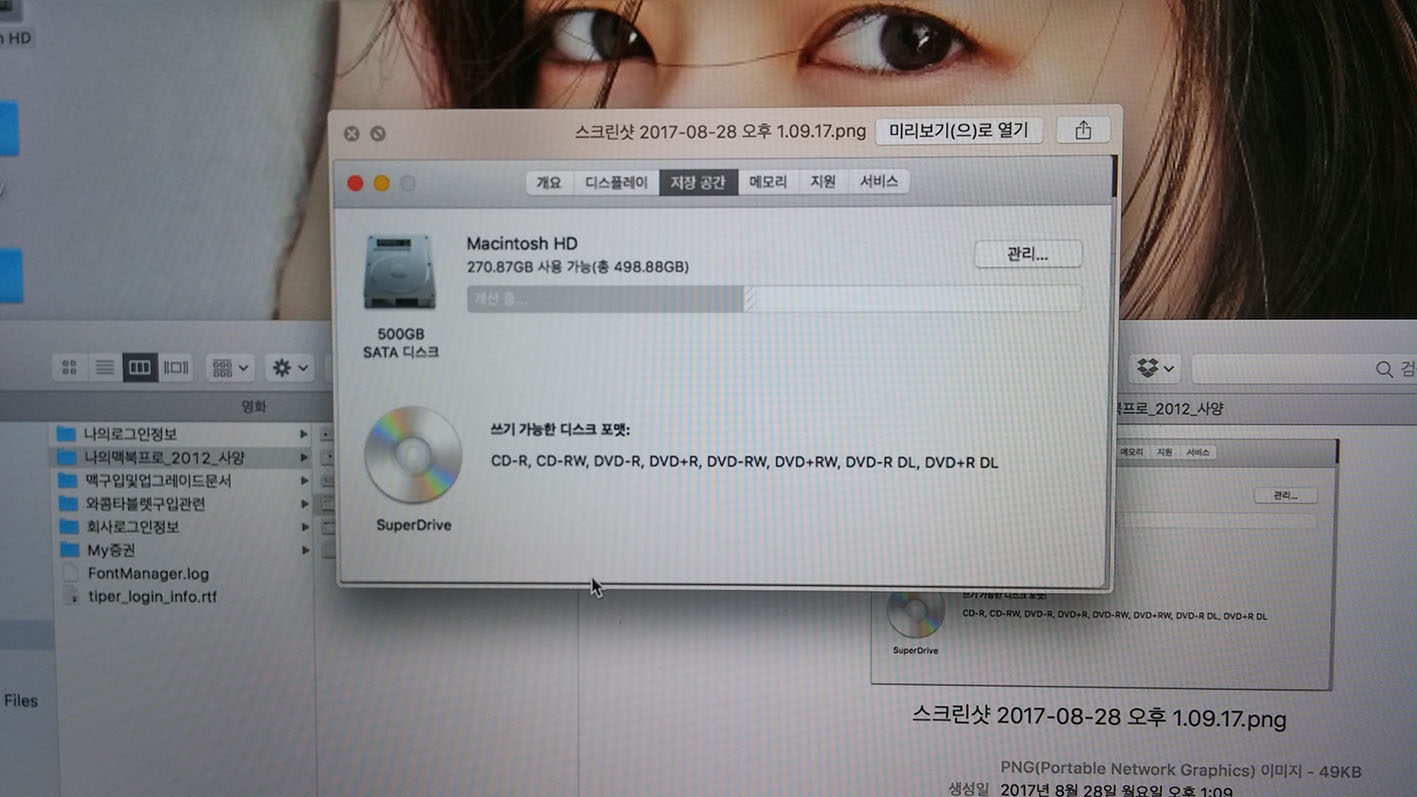Image resolution: width=1417 pixels, height=797 pixels.
Task: Select the 개요 tab
Action: pyautogui.click(x=549, y=182)
